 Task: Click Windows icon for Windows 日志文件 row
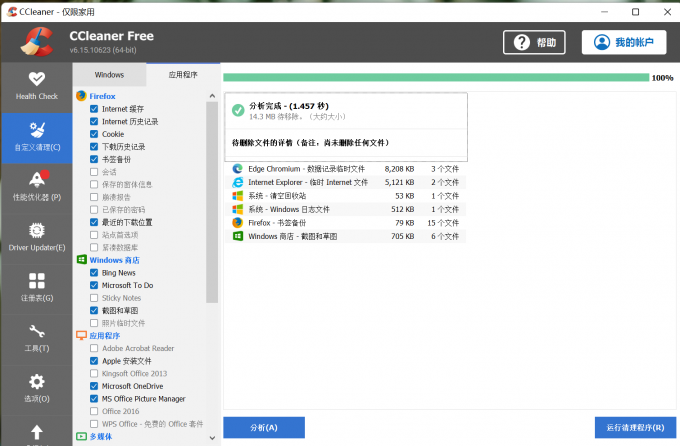click(x=237, y=209)
